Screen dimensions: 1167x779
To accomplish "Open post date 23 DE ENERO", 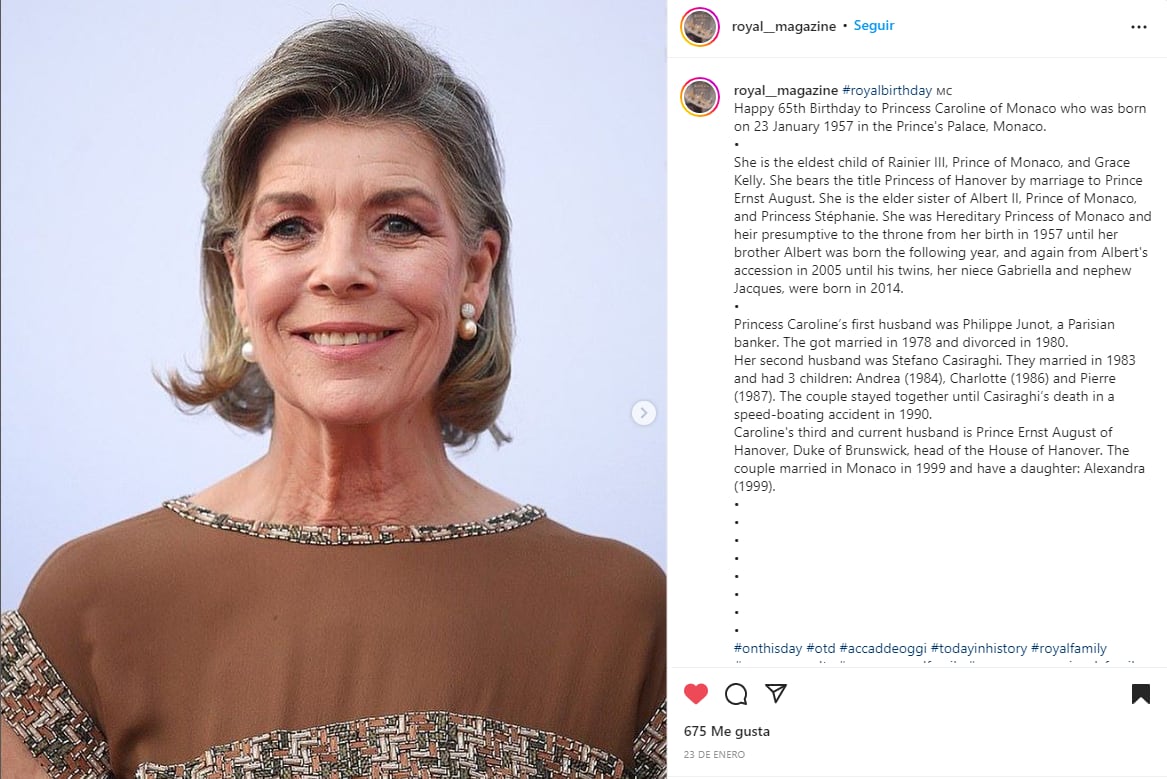I will [714, 754].
